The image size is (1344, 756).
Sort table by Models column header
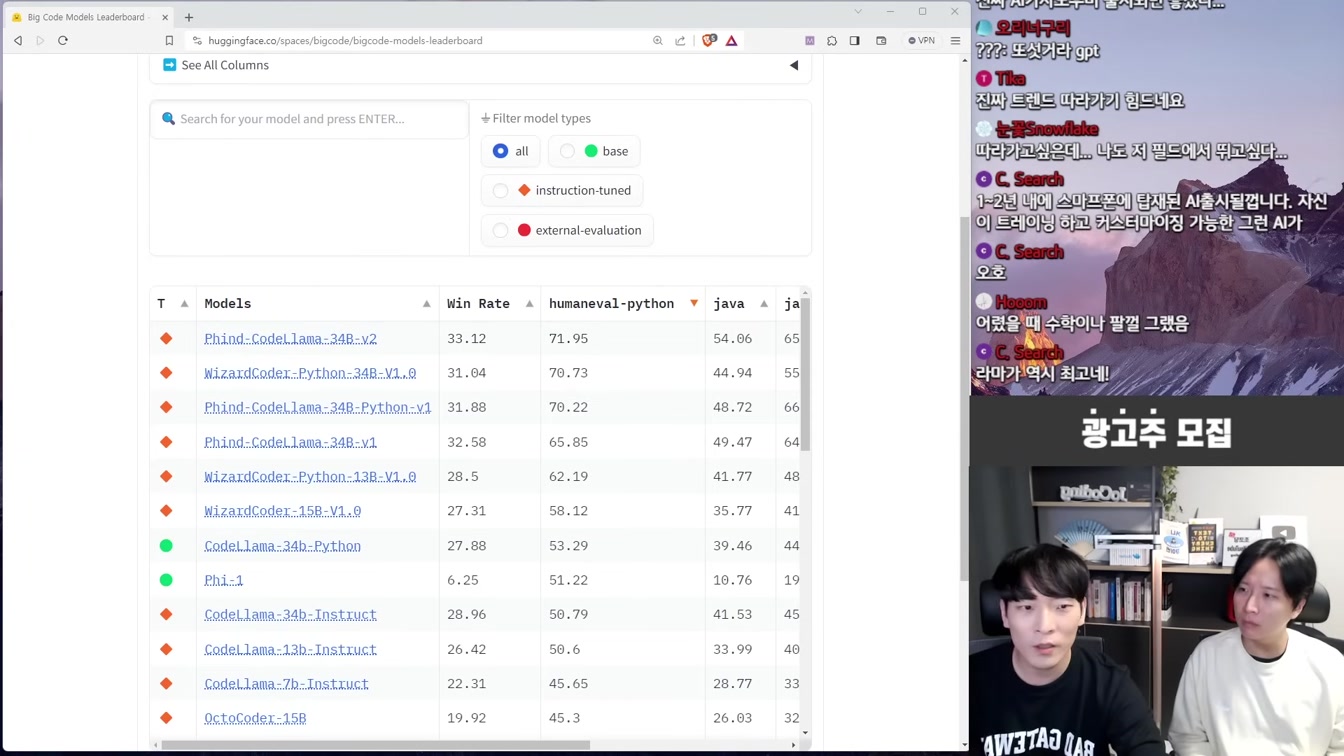[x=318, y=304]
